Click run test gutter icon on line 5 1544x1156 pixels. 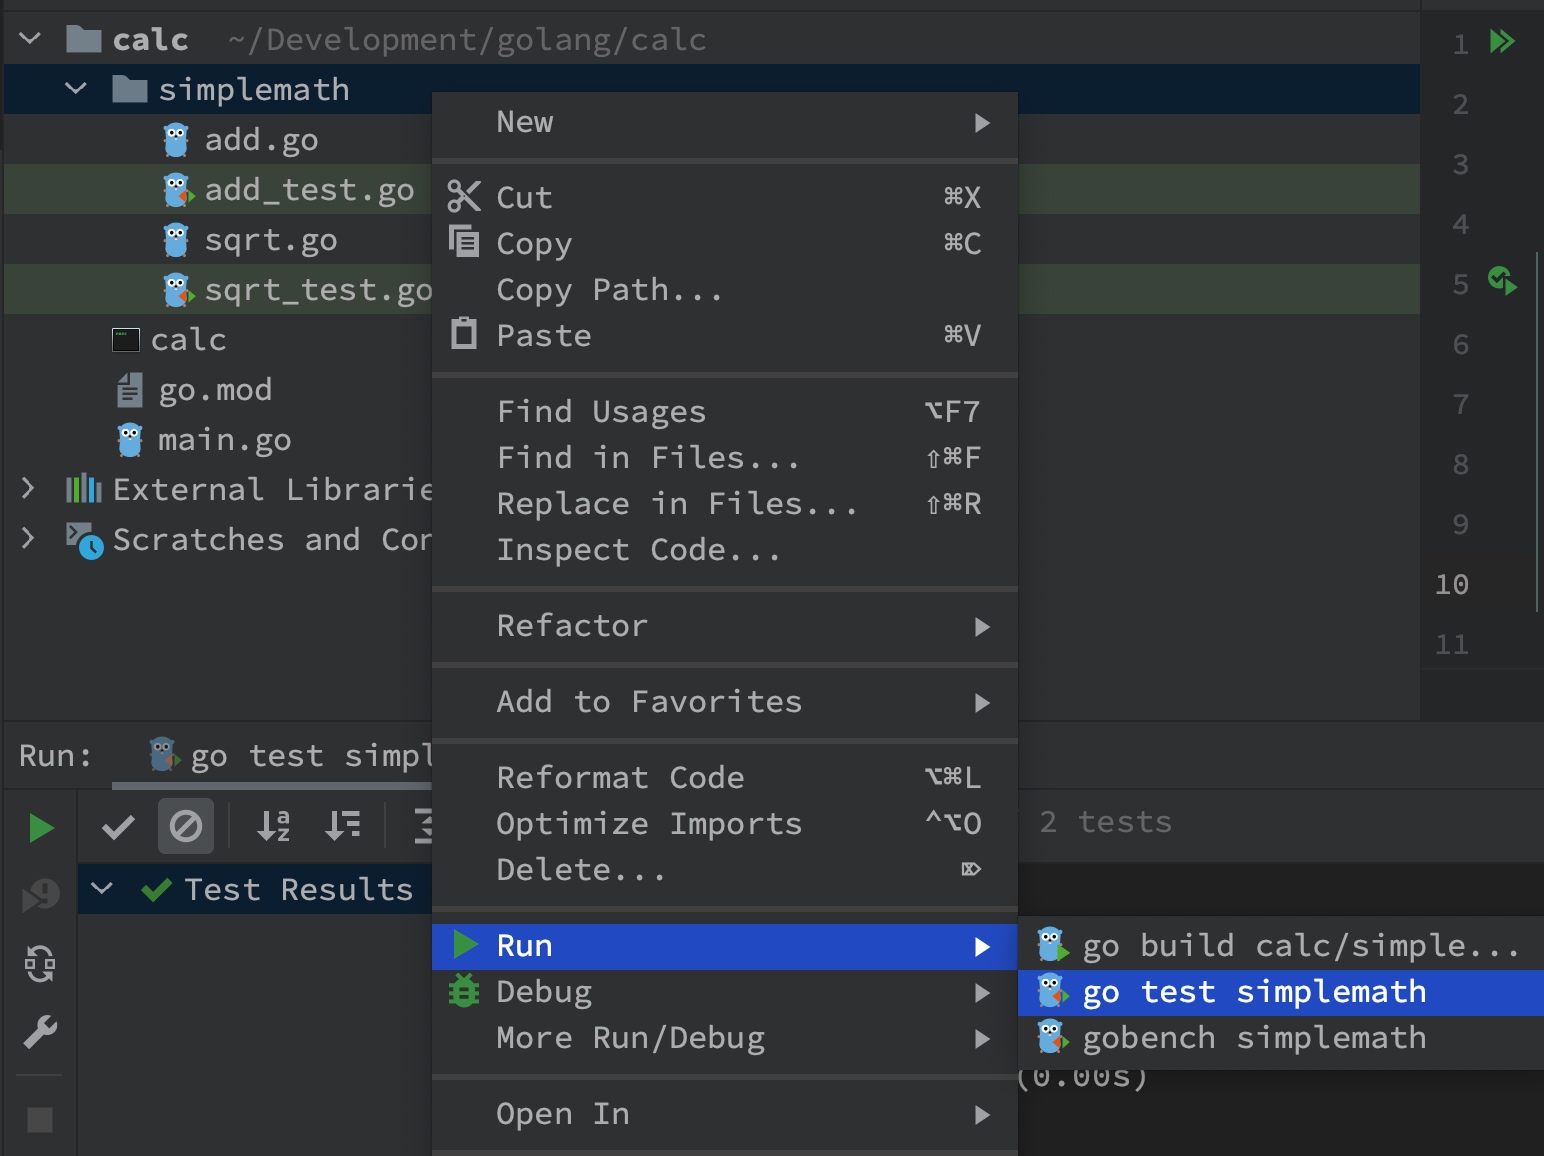click(x=1502, y=281)
